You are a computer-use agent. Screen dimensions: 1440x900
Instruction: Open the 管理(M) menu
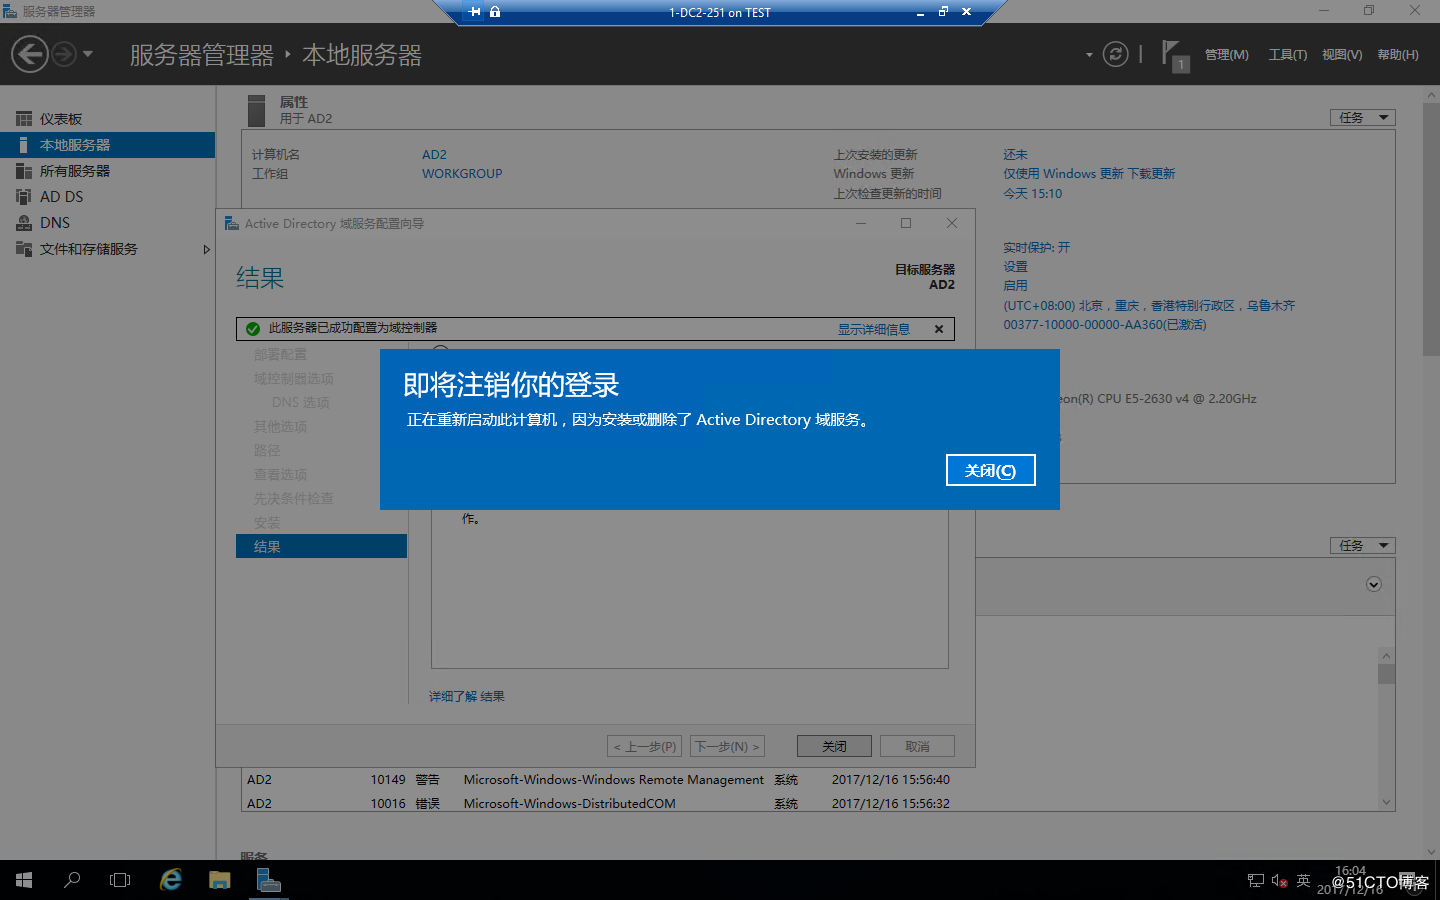coord(1226,55)
